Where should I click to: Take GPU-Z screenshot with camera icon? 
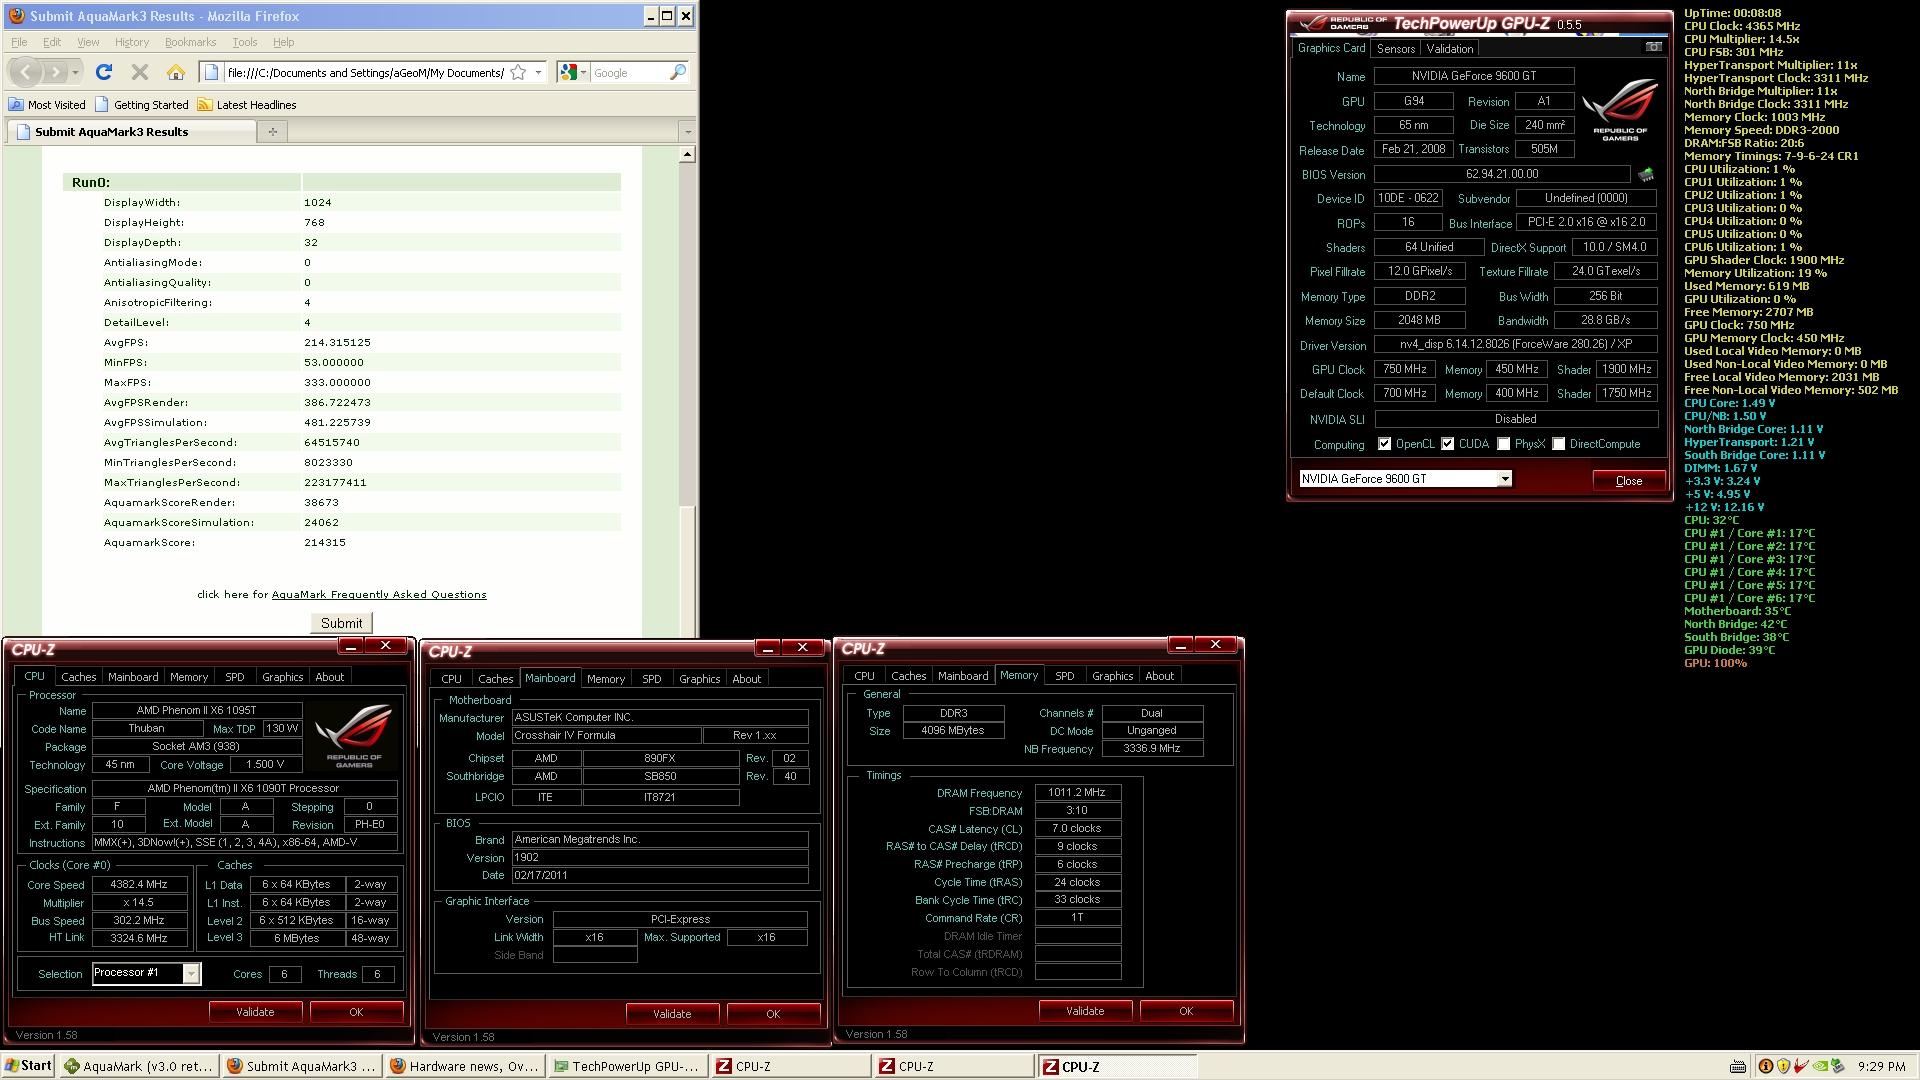click(x=1653, y=47)
